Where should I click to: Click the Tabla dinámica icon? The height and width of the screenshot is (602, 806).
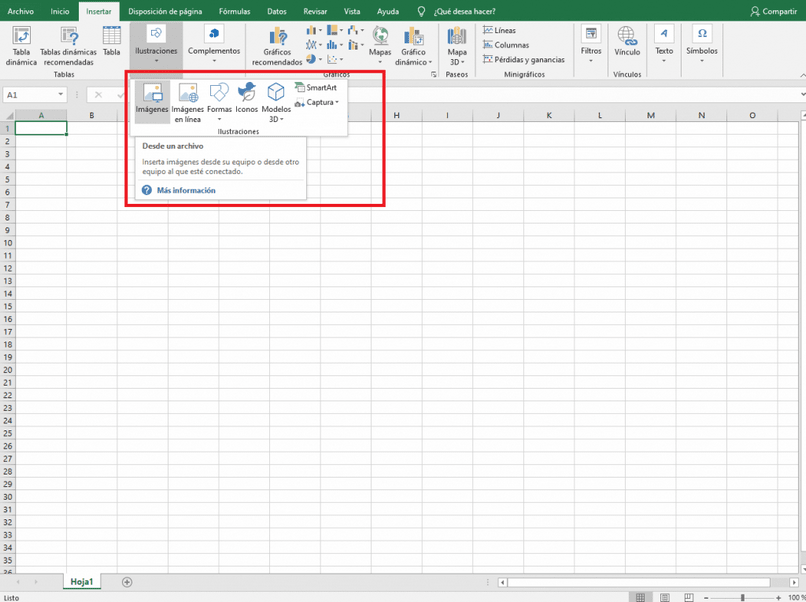[x=21, y=46]
